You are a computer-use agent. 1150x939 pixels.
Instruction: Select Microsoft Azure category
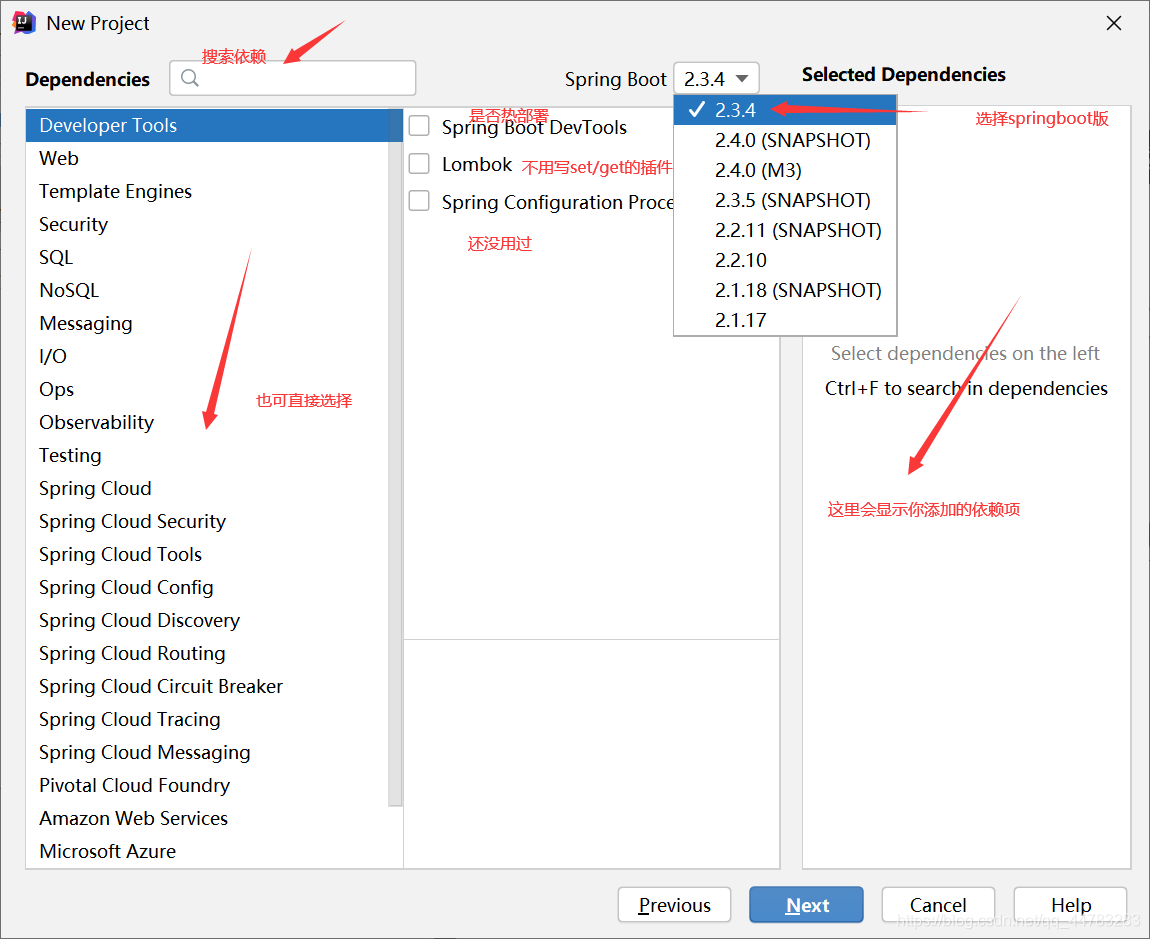208,852
